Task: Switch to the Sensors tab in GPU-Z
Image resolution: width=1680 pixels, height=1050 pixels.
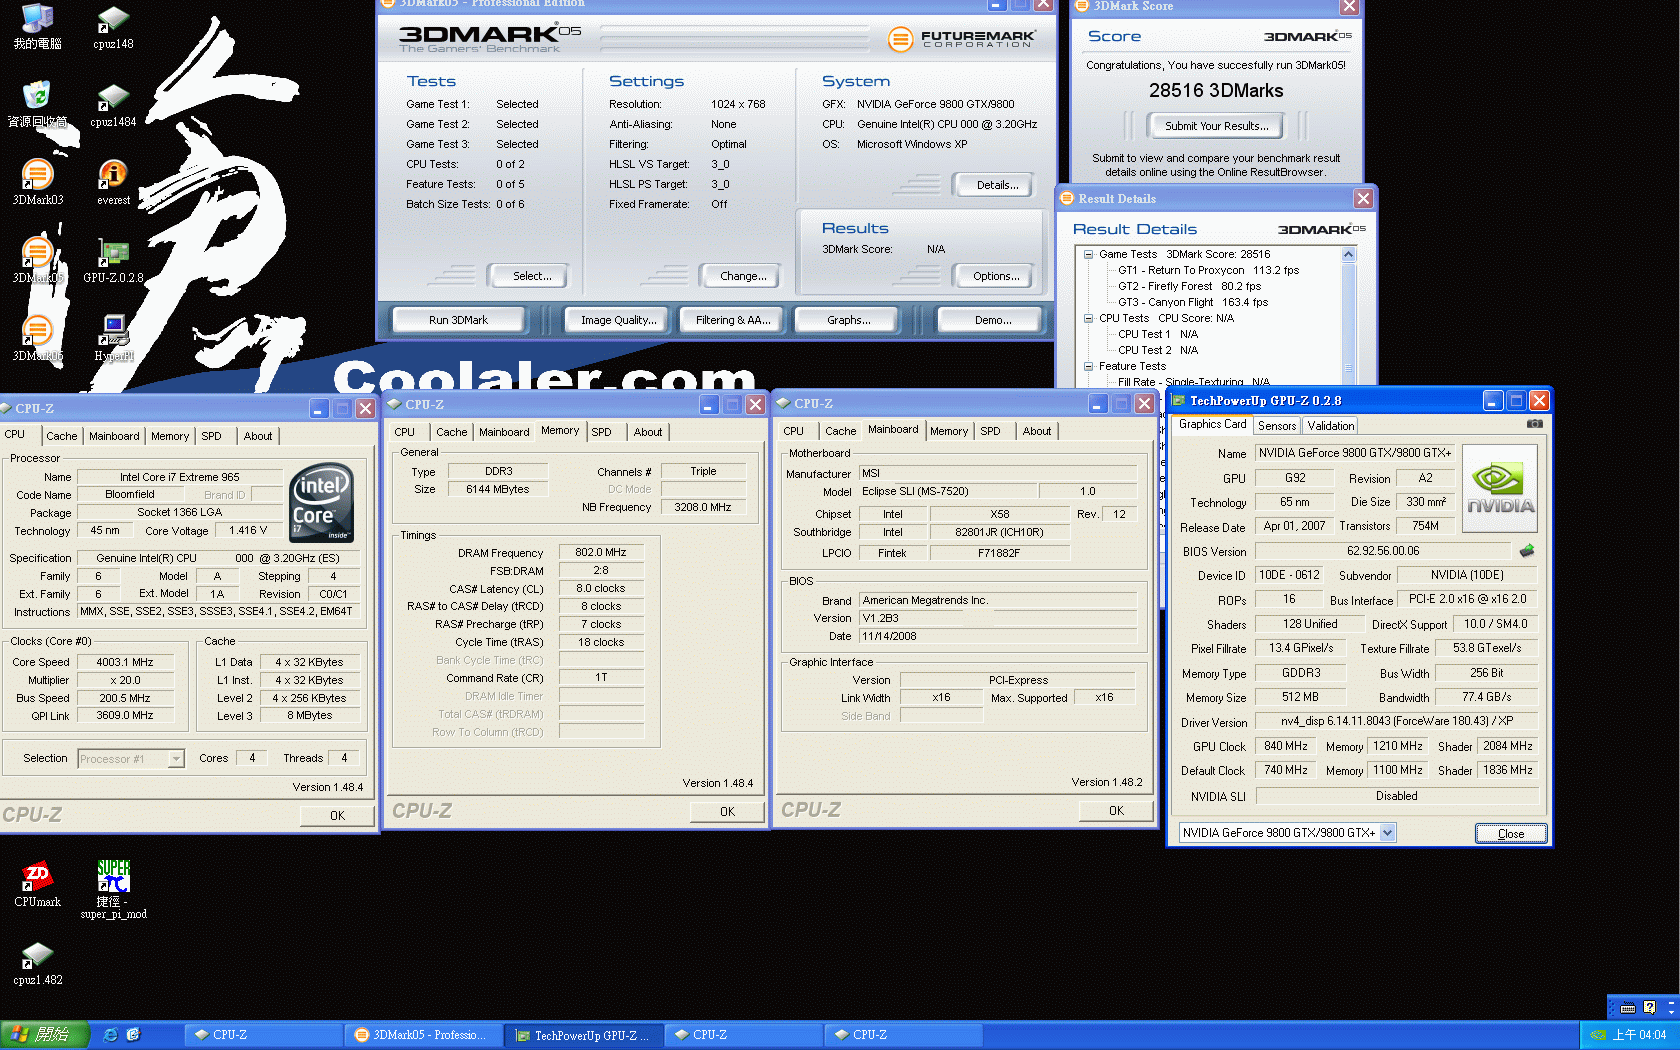Action: pyautogui.click(x=1276, y=426)
